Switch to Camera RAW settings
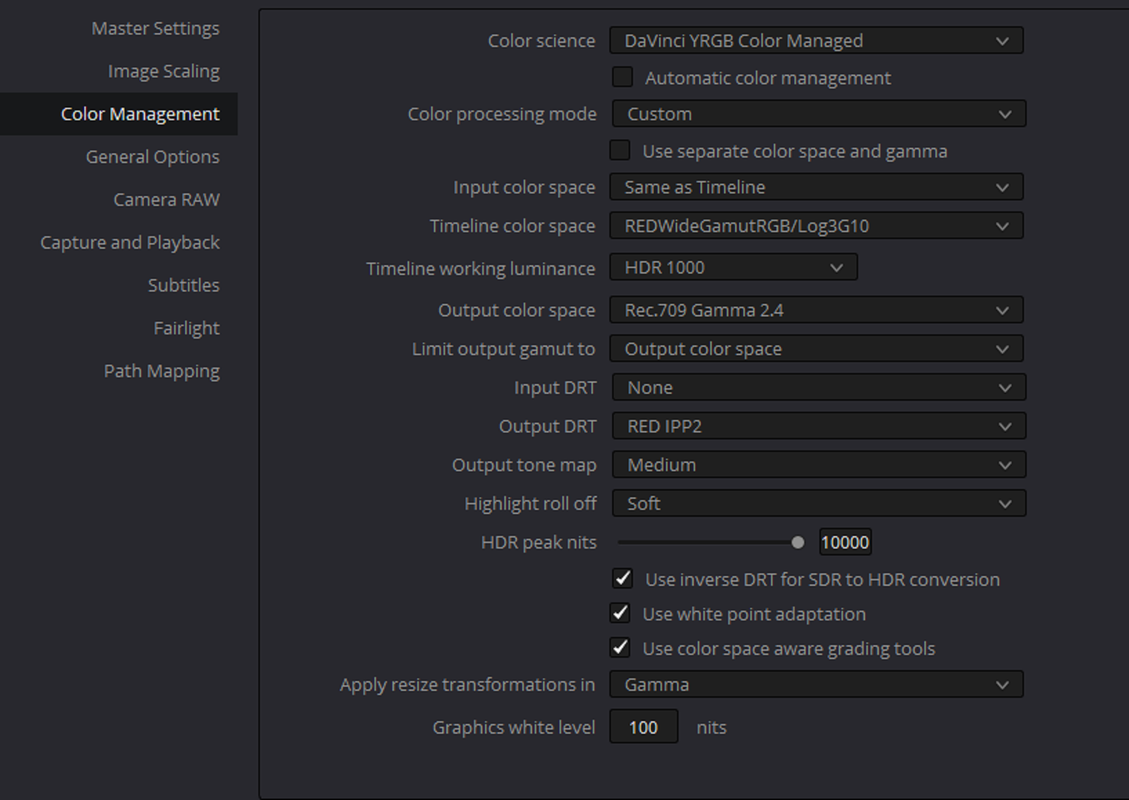Viewport: 1129px width, 800px height. pyautogui.click(x=166, y=199)
